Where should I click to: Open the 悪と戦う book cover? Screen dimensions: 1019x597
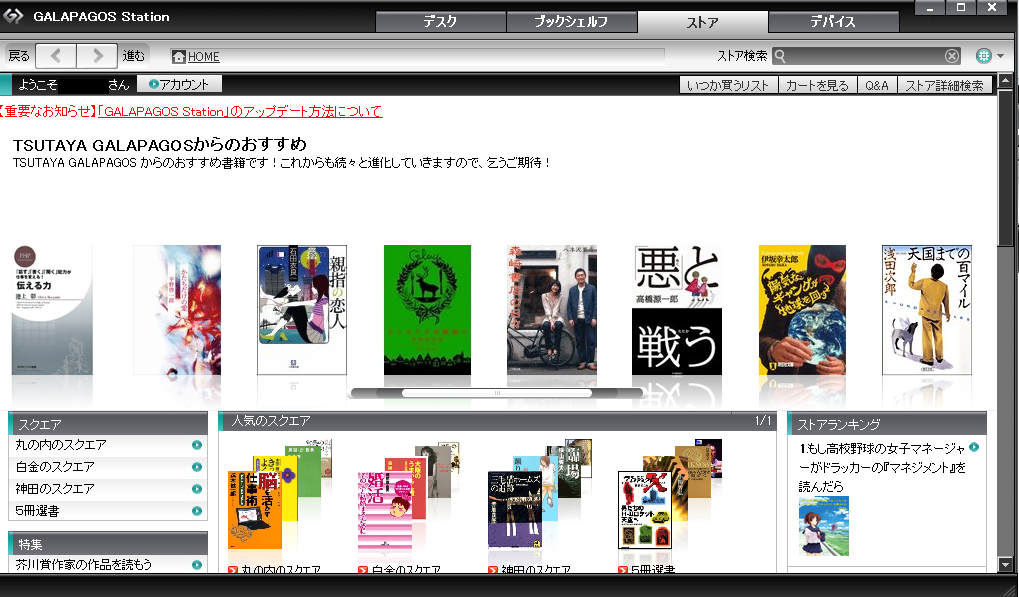pos(677,310)
